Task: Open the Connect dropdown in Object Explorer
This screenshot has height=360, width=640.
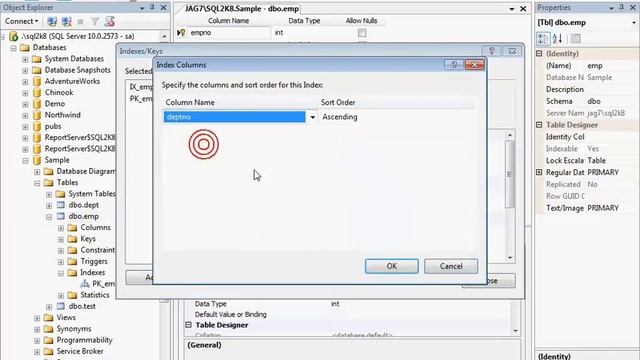Action: [x=22, y=21]
